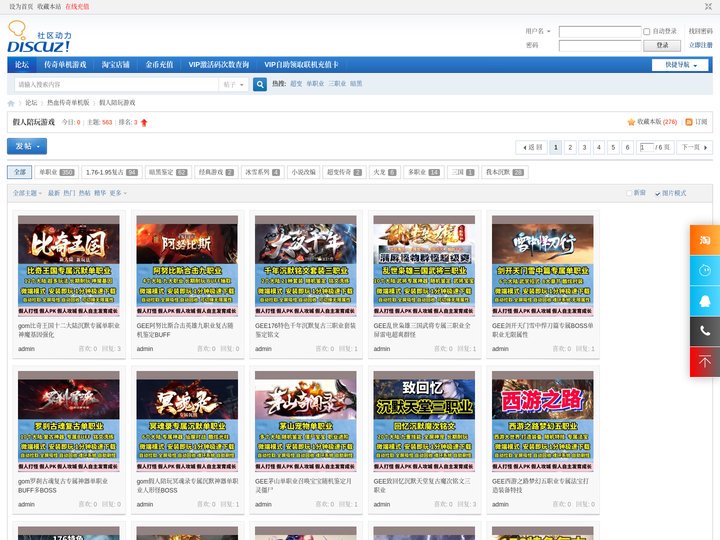Click the home icon in the breadcrumb
Image resolution: width=720 pixels, height=540 pixels.
11,103
